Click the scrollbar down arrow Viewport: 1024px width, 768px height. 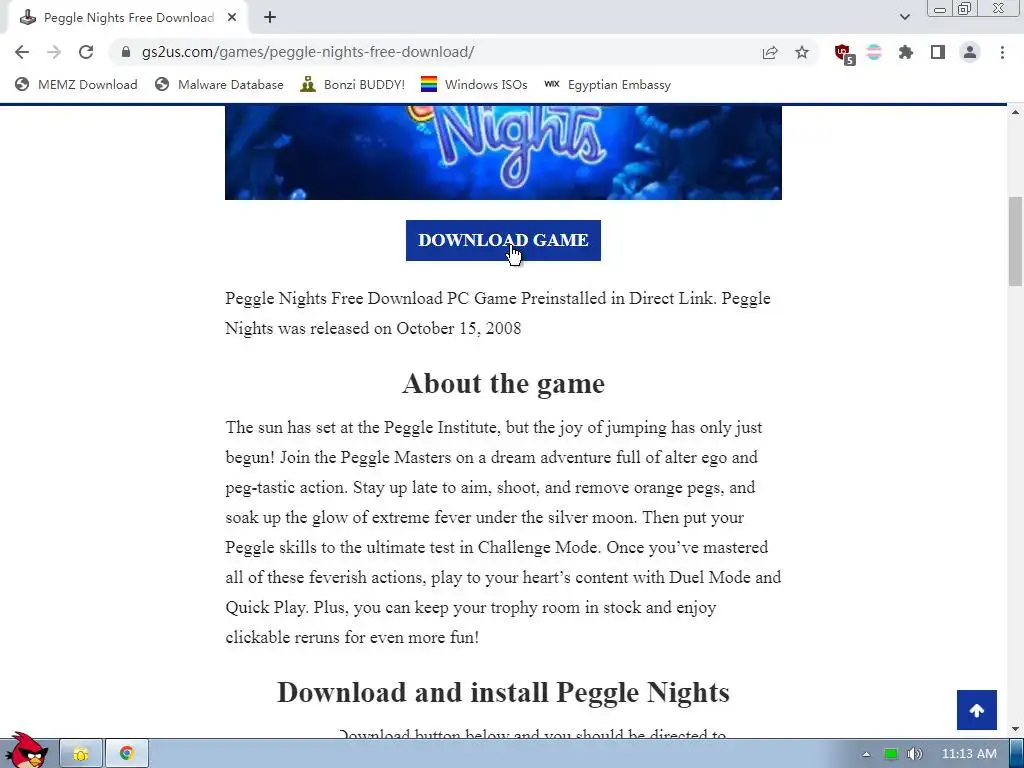[1016, 729]
